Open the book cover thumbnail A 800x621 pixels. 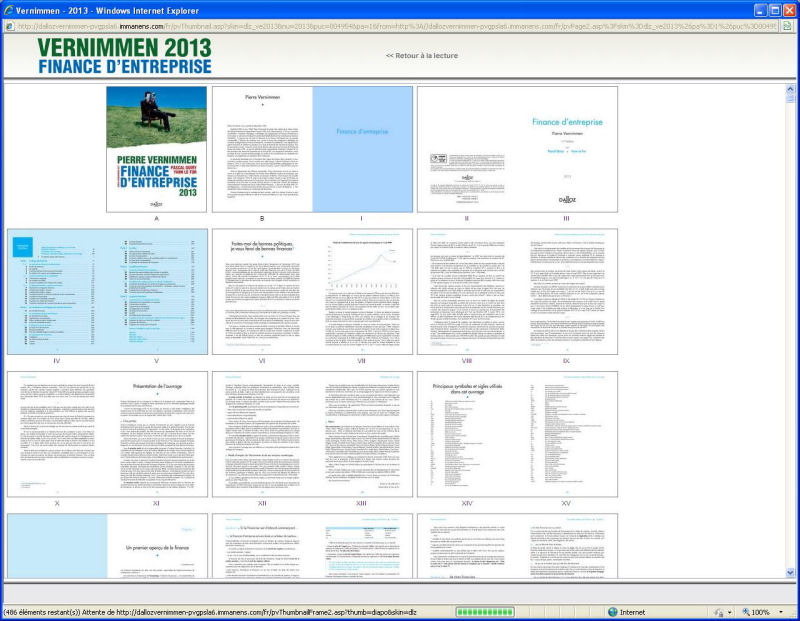point(156,149)
